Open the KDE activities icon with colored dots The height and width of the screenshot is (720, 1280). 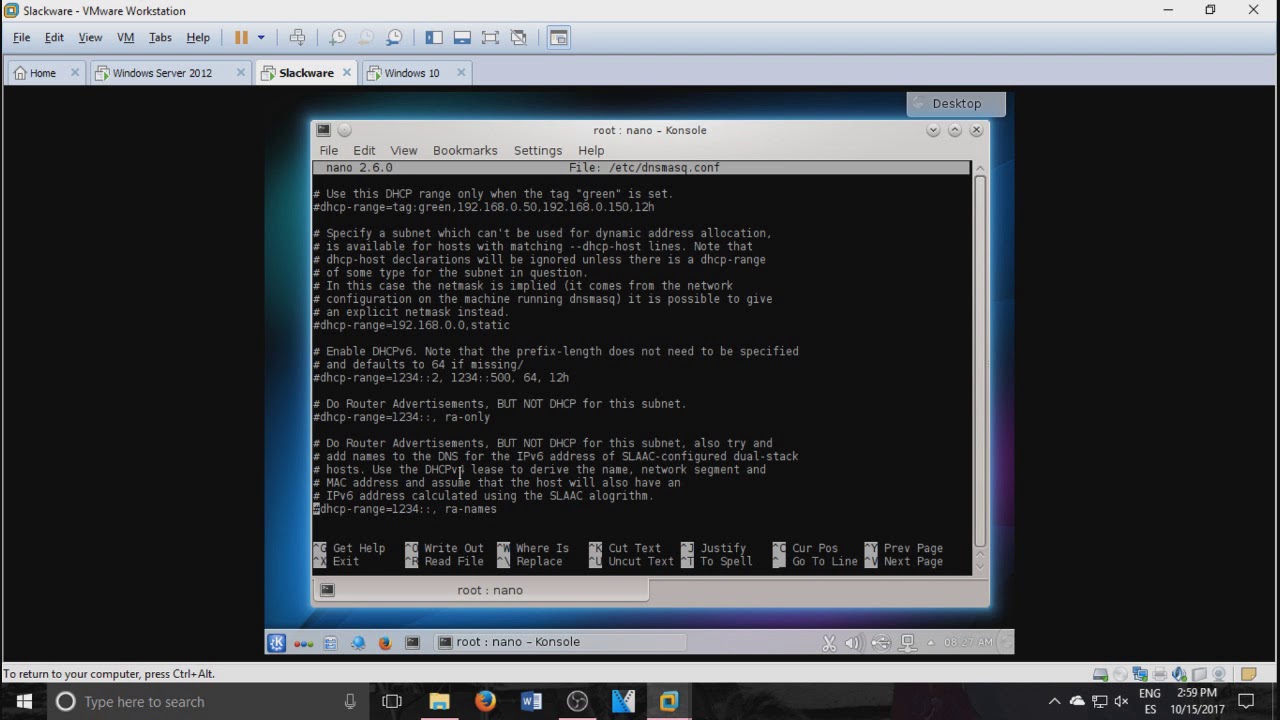coord(304,642)
